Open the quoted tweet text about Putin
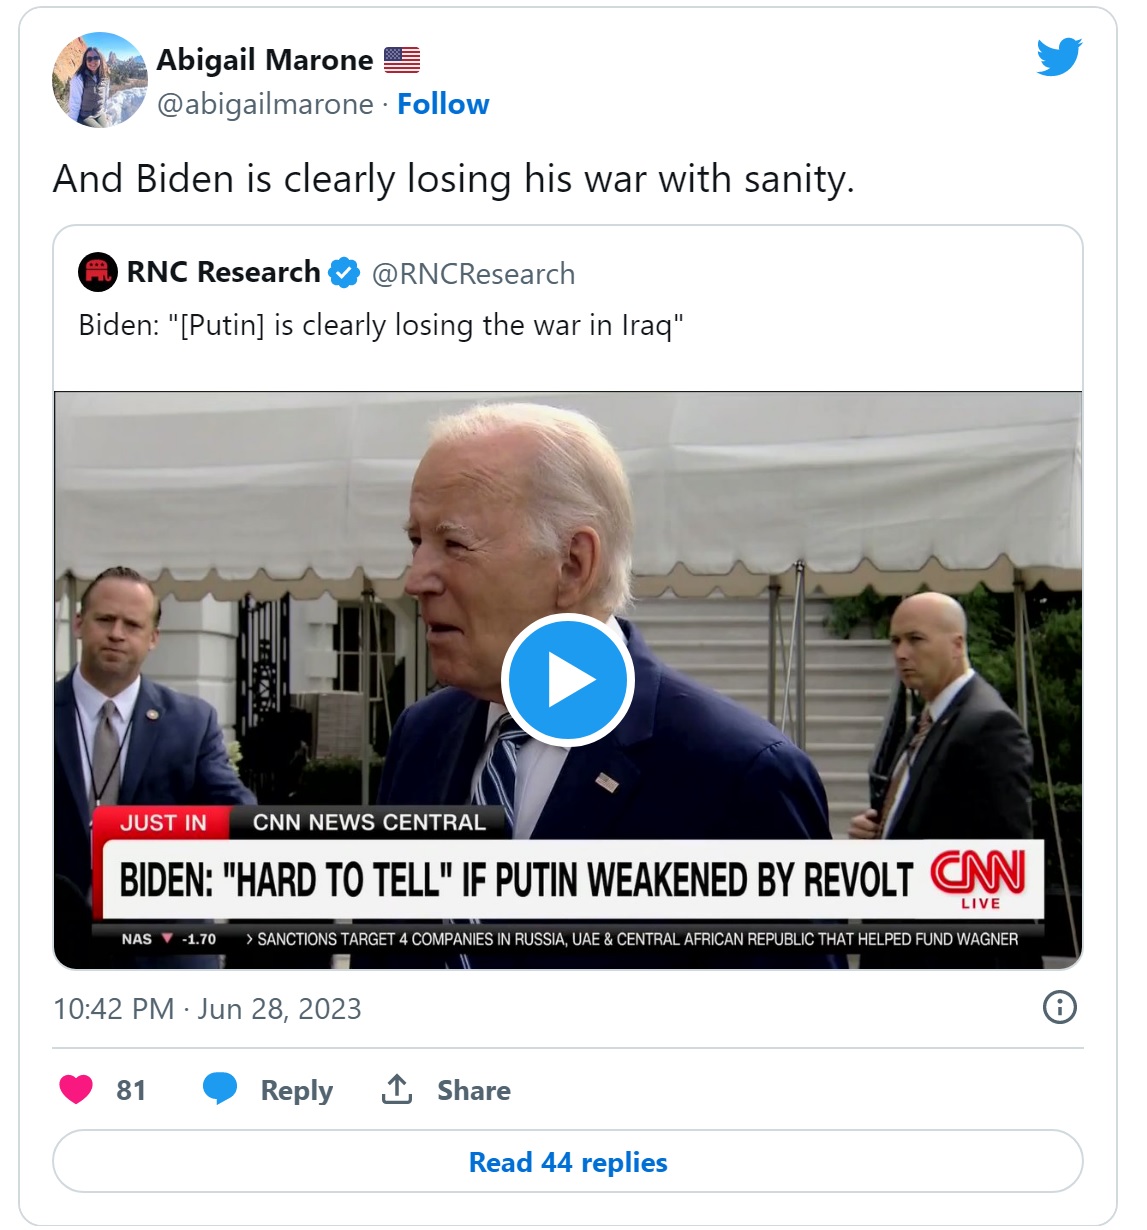Screen dimensions: 1147x1230 point(381,326)
